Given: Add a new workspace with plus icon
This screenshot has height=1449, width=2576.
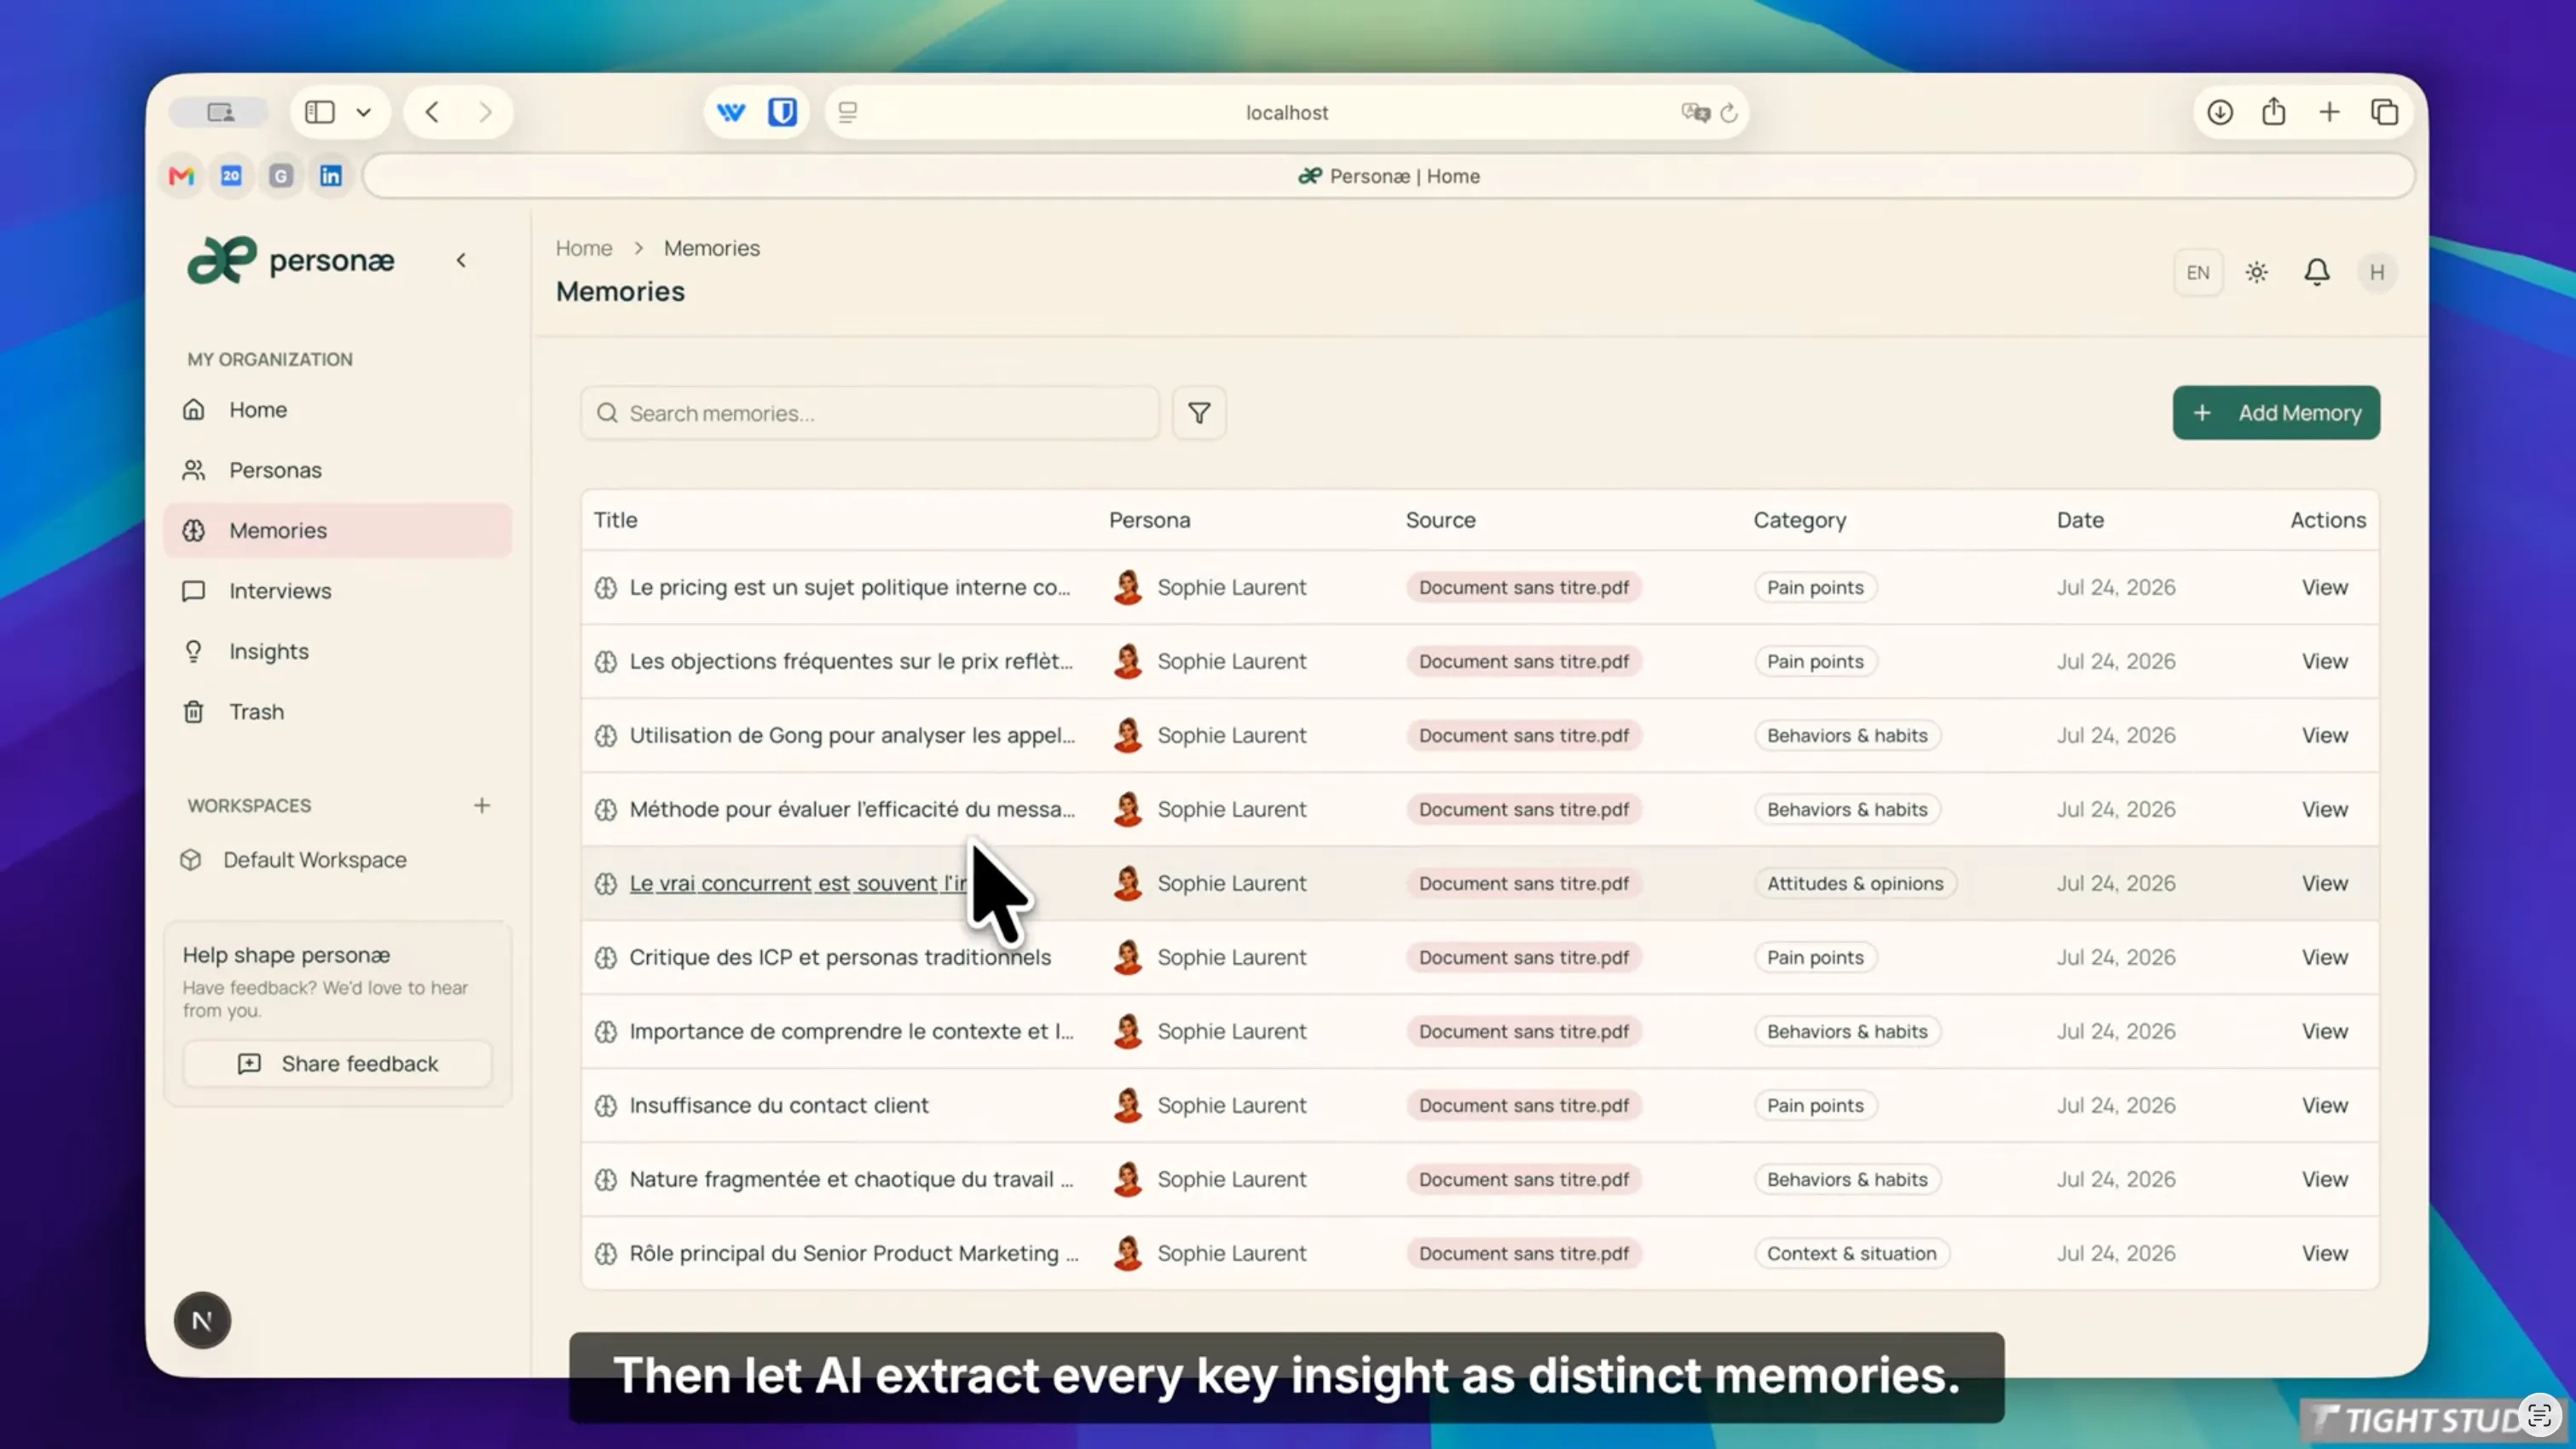Looking at the screenshot, I should click(482, 806).
